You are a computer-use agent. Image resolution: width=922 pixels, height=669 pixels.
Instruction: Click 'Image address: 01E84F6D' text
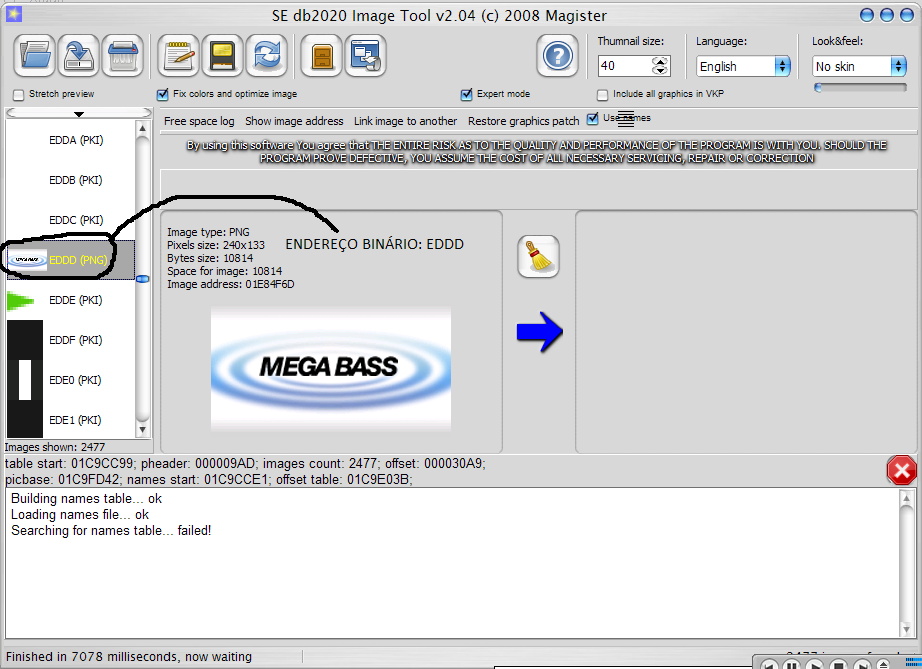point(230,285)
